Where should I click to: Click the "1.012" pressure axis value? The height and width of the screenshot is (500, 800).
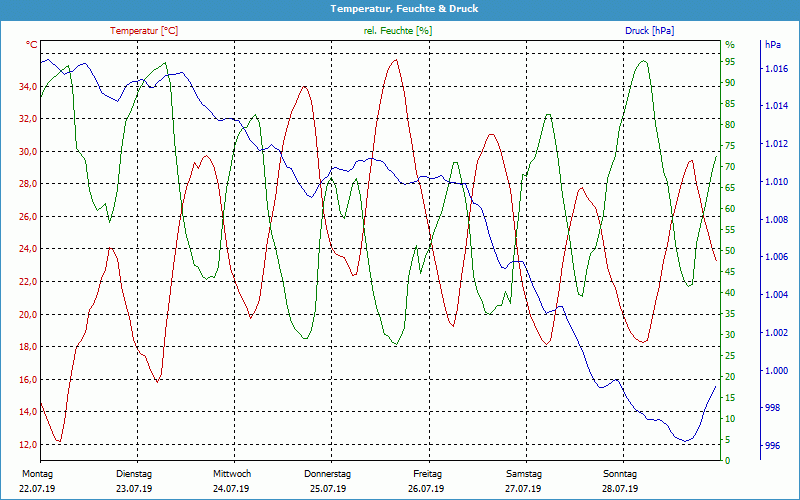776,144
